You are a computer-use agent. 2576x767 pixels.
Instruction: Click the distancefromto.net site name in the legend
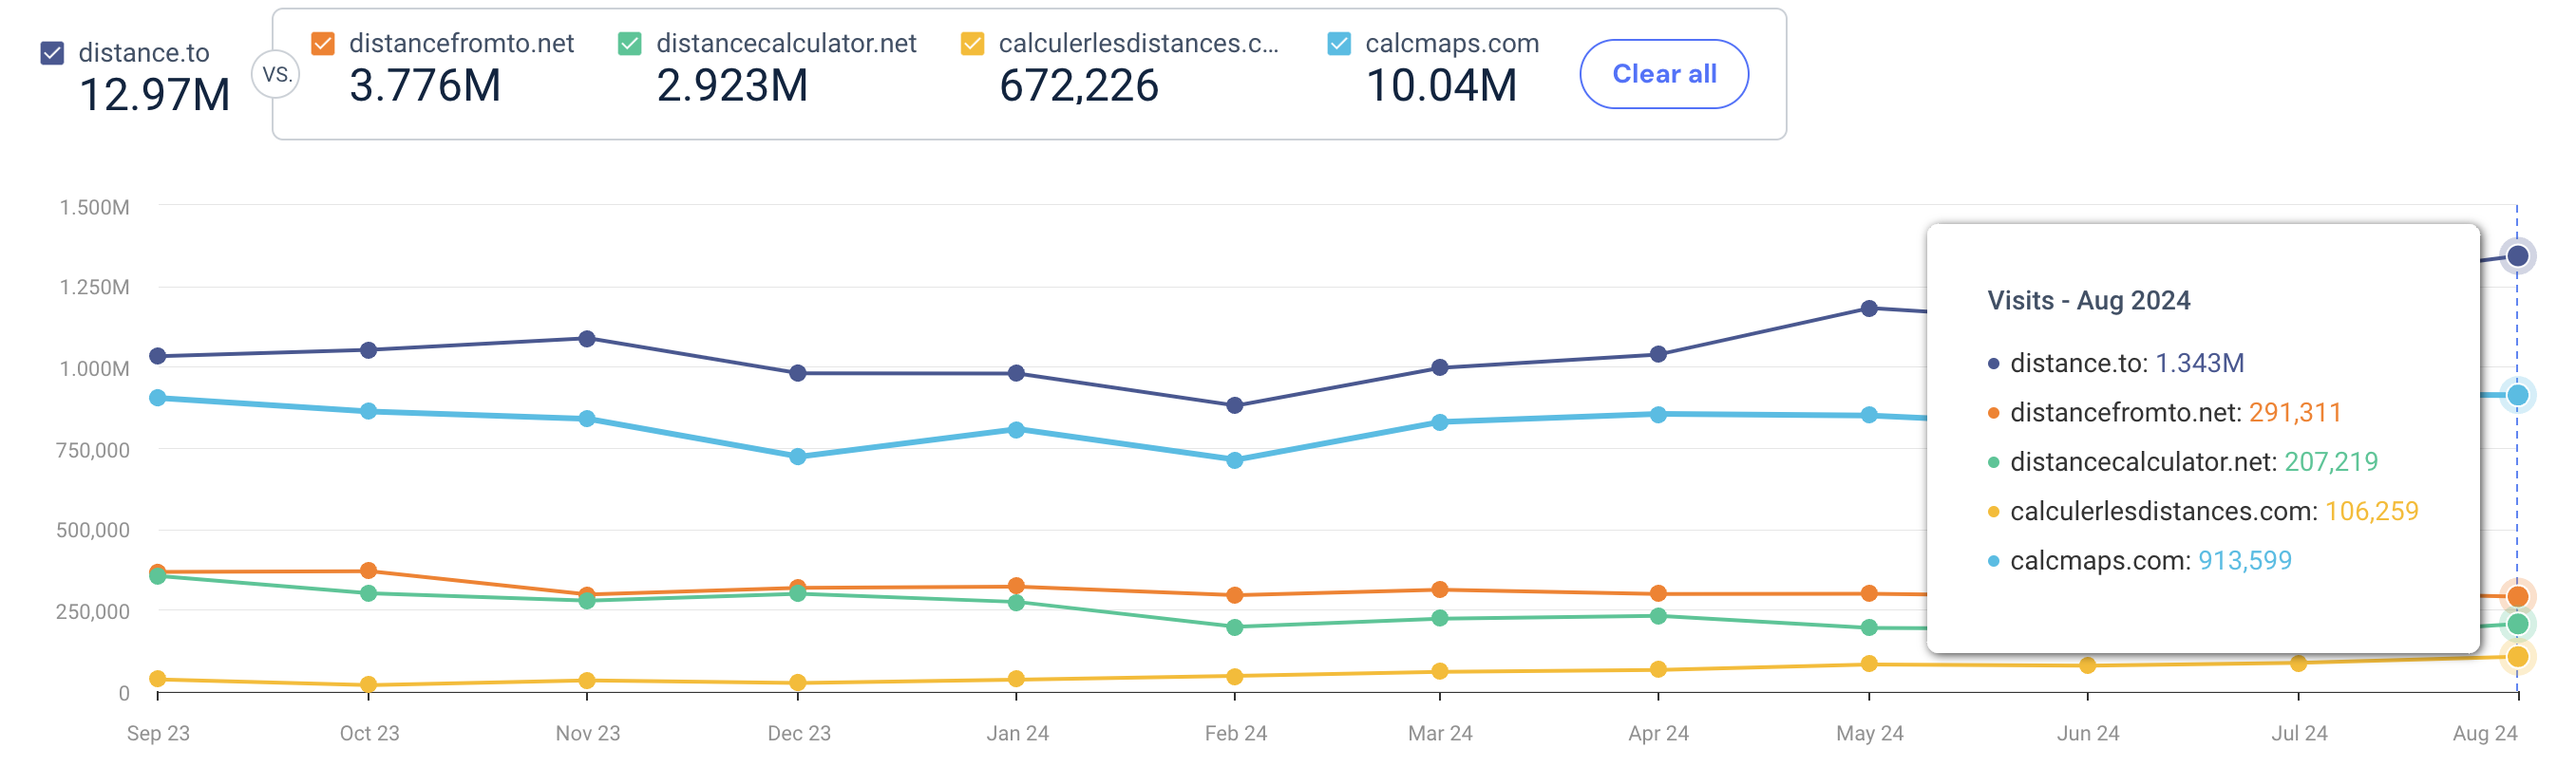(461, 44)
